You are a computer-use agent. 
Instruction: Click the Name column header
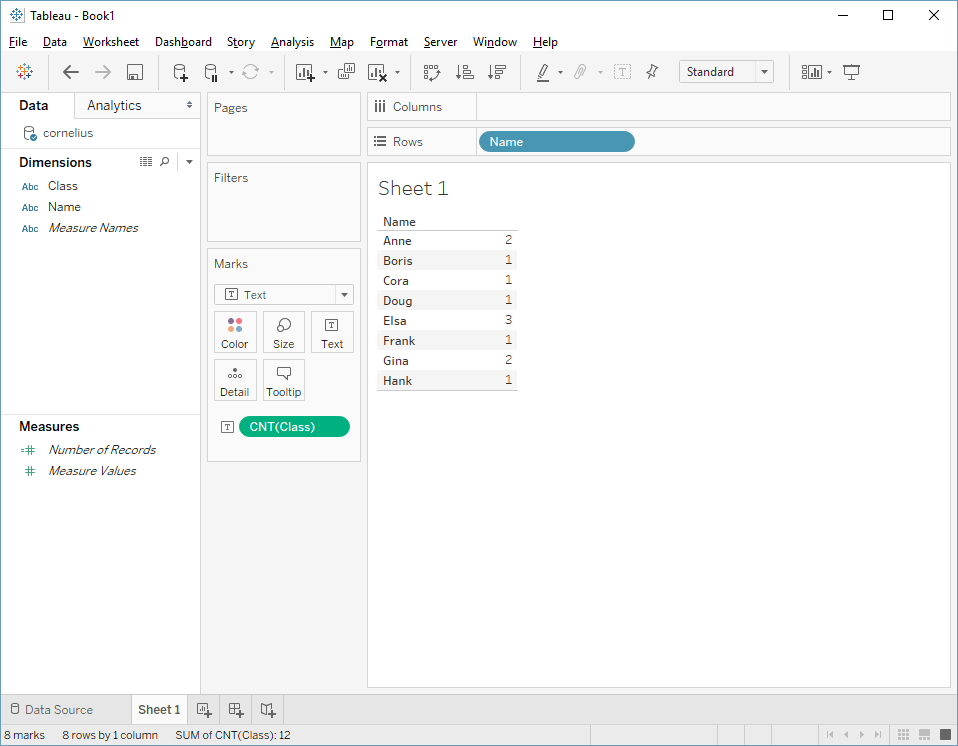tap(399, 222)
